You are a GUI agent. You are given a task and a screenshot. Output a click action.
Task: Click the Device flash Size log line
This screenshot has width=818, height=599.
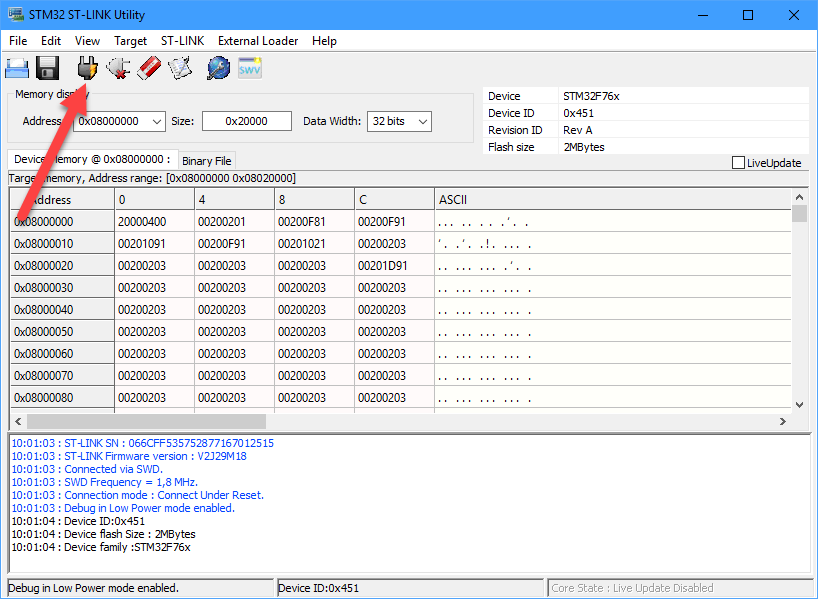(x=103, y=534)
